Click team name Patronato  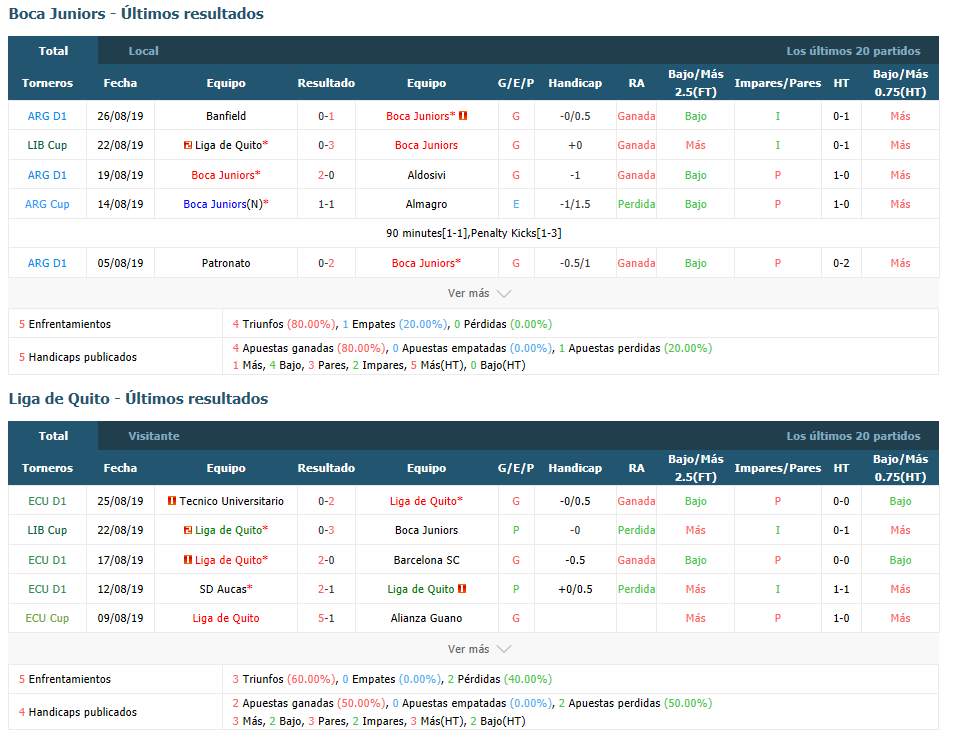pos(226,263)
